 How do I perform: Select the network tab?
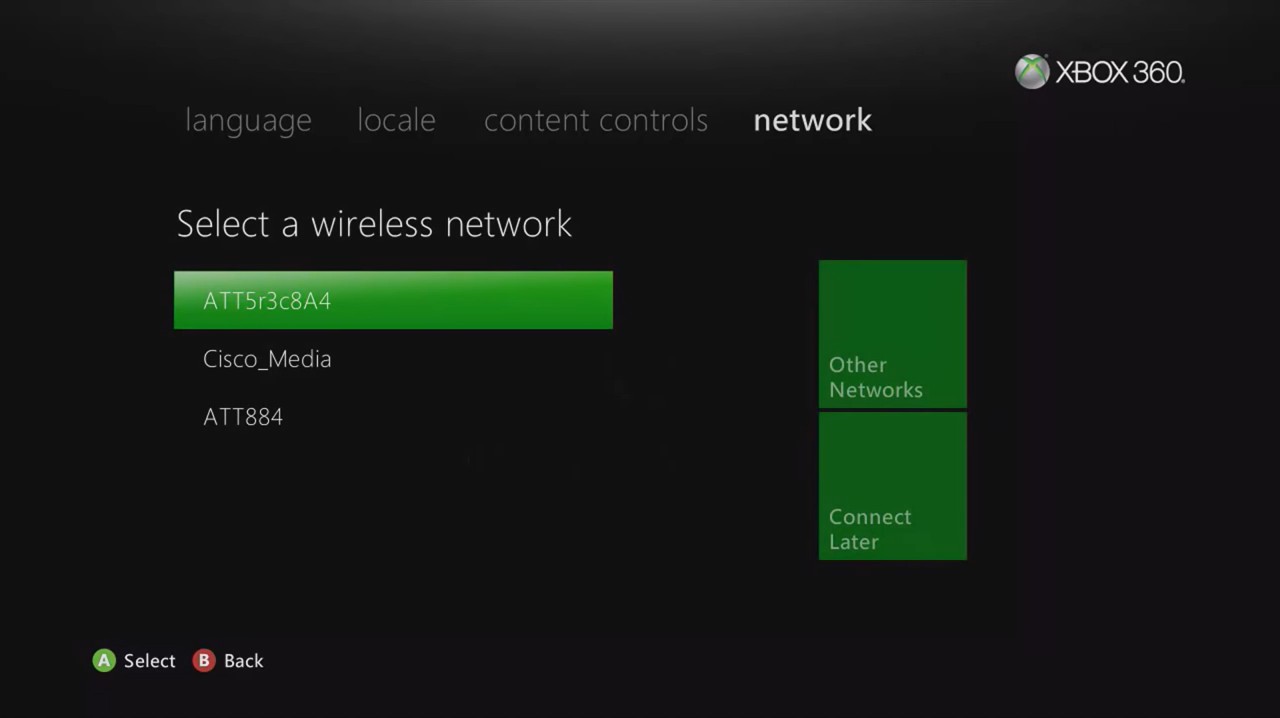point(812,120)
